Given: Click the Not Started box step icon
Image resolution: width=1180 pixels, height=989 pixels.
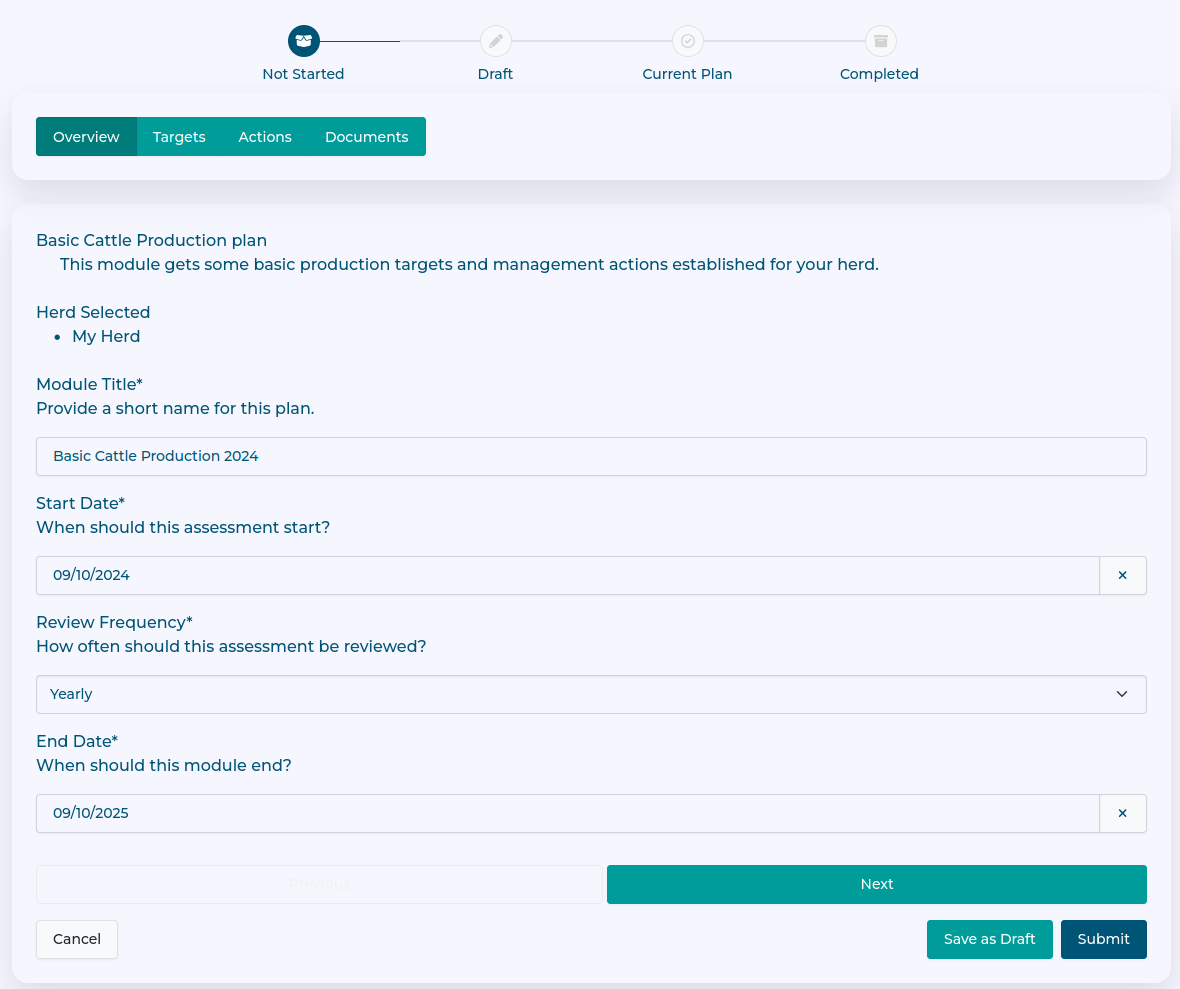Looking at the screenshot, I should click(x=303, y=41).
